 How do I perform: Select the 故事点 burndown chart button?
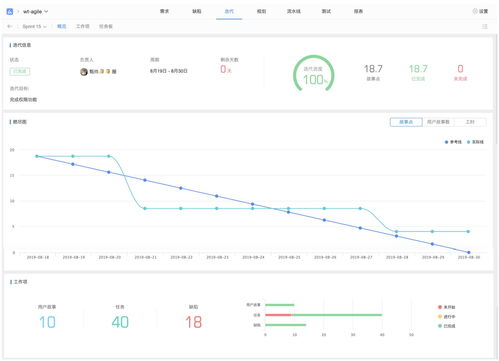click(x=406, y=122)
